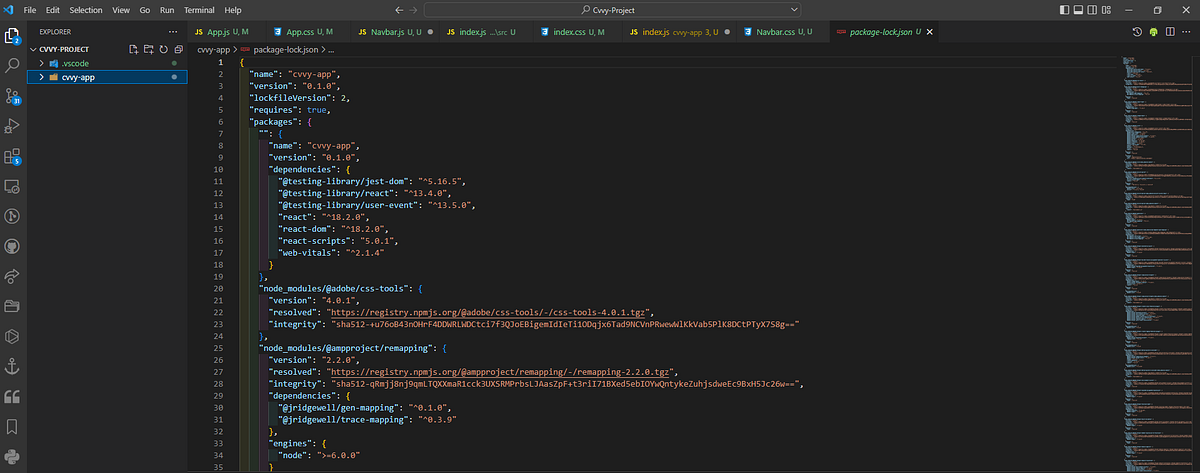The height and width of the screenshot is (473, 1200).
Task: Open the Run menu
Action: tap(167, 9)
